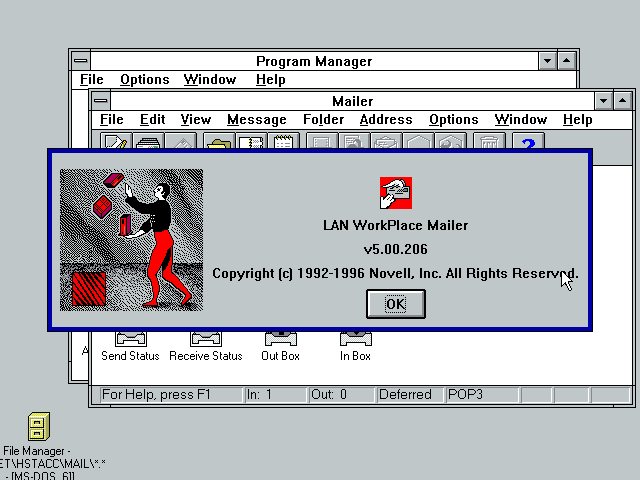640x480 pixels.
Task: Click the blue question mark help icon
Action: [x=528, y=143]
